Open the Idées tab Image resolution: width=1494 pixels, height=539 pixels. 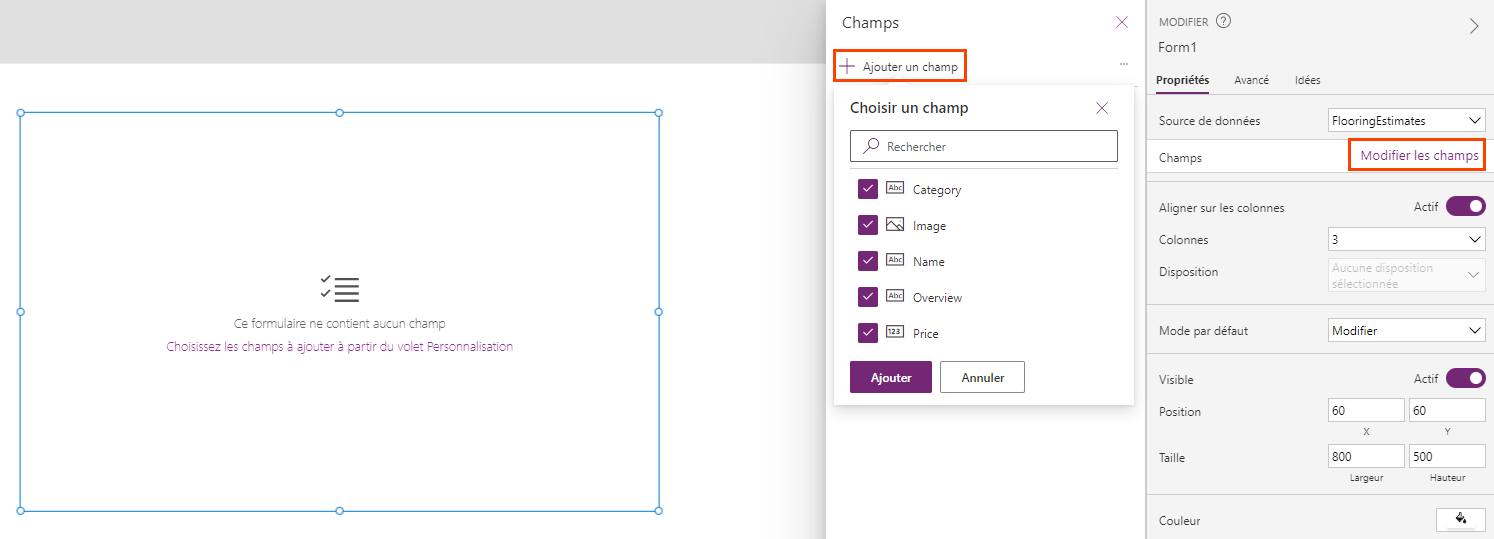1307,80
